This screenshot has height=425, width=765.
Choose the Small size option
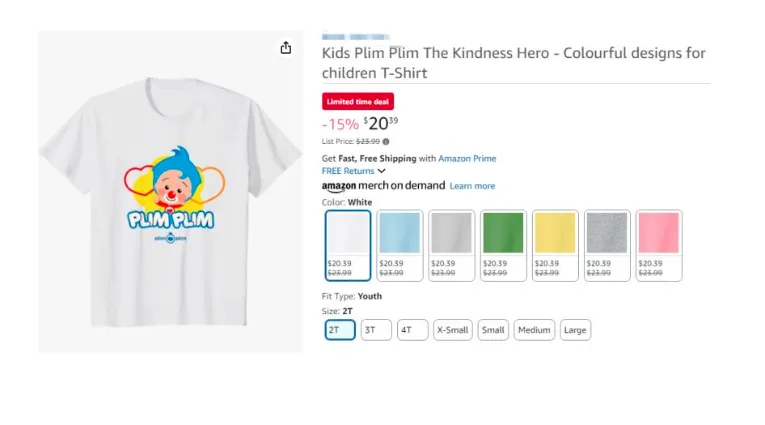pos(493,330)
